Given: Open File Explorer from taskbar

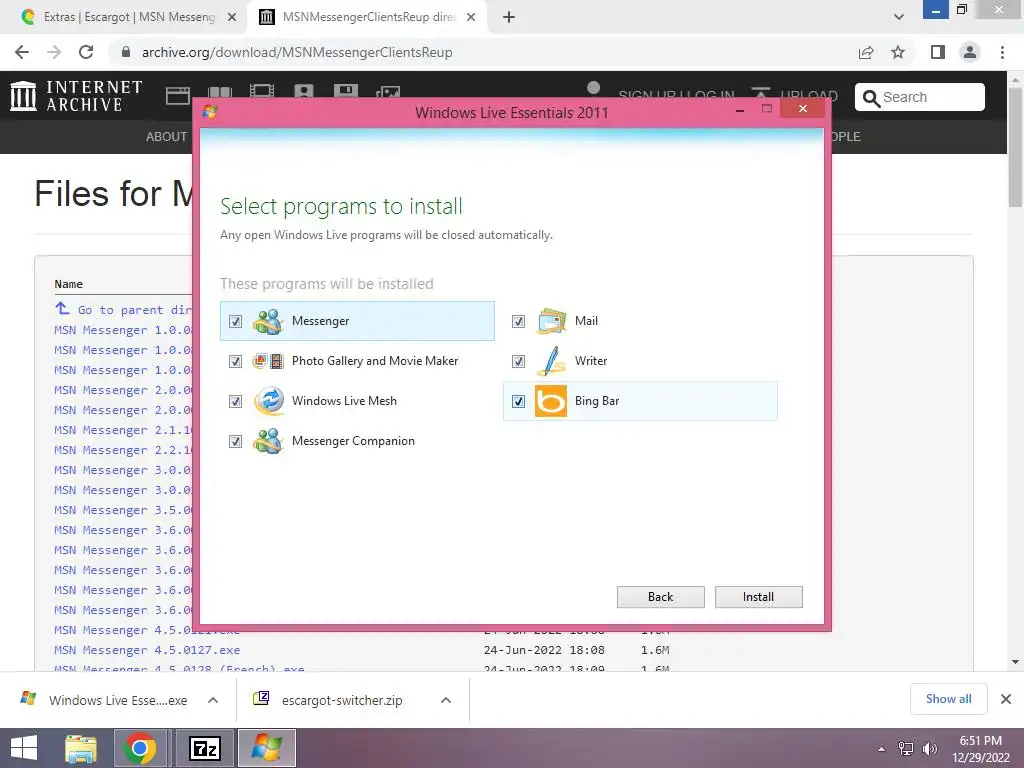Looking at the screenshot, I should [81, 748].
